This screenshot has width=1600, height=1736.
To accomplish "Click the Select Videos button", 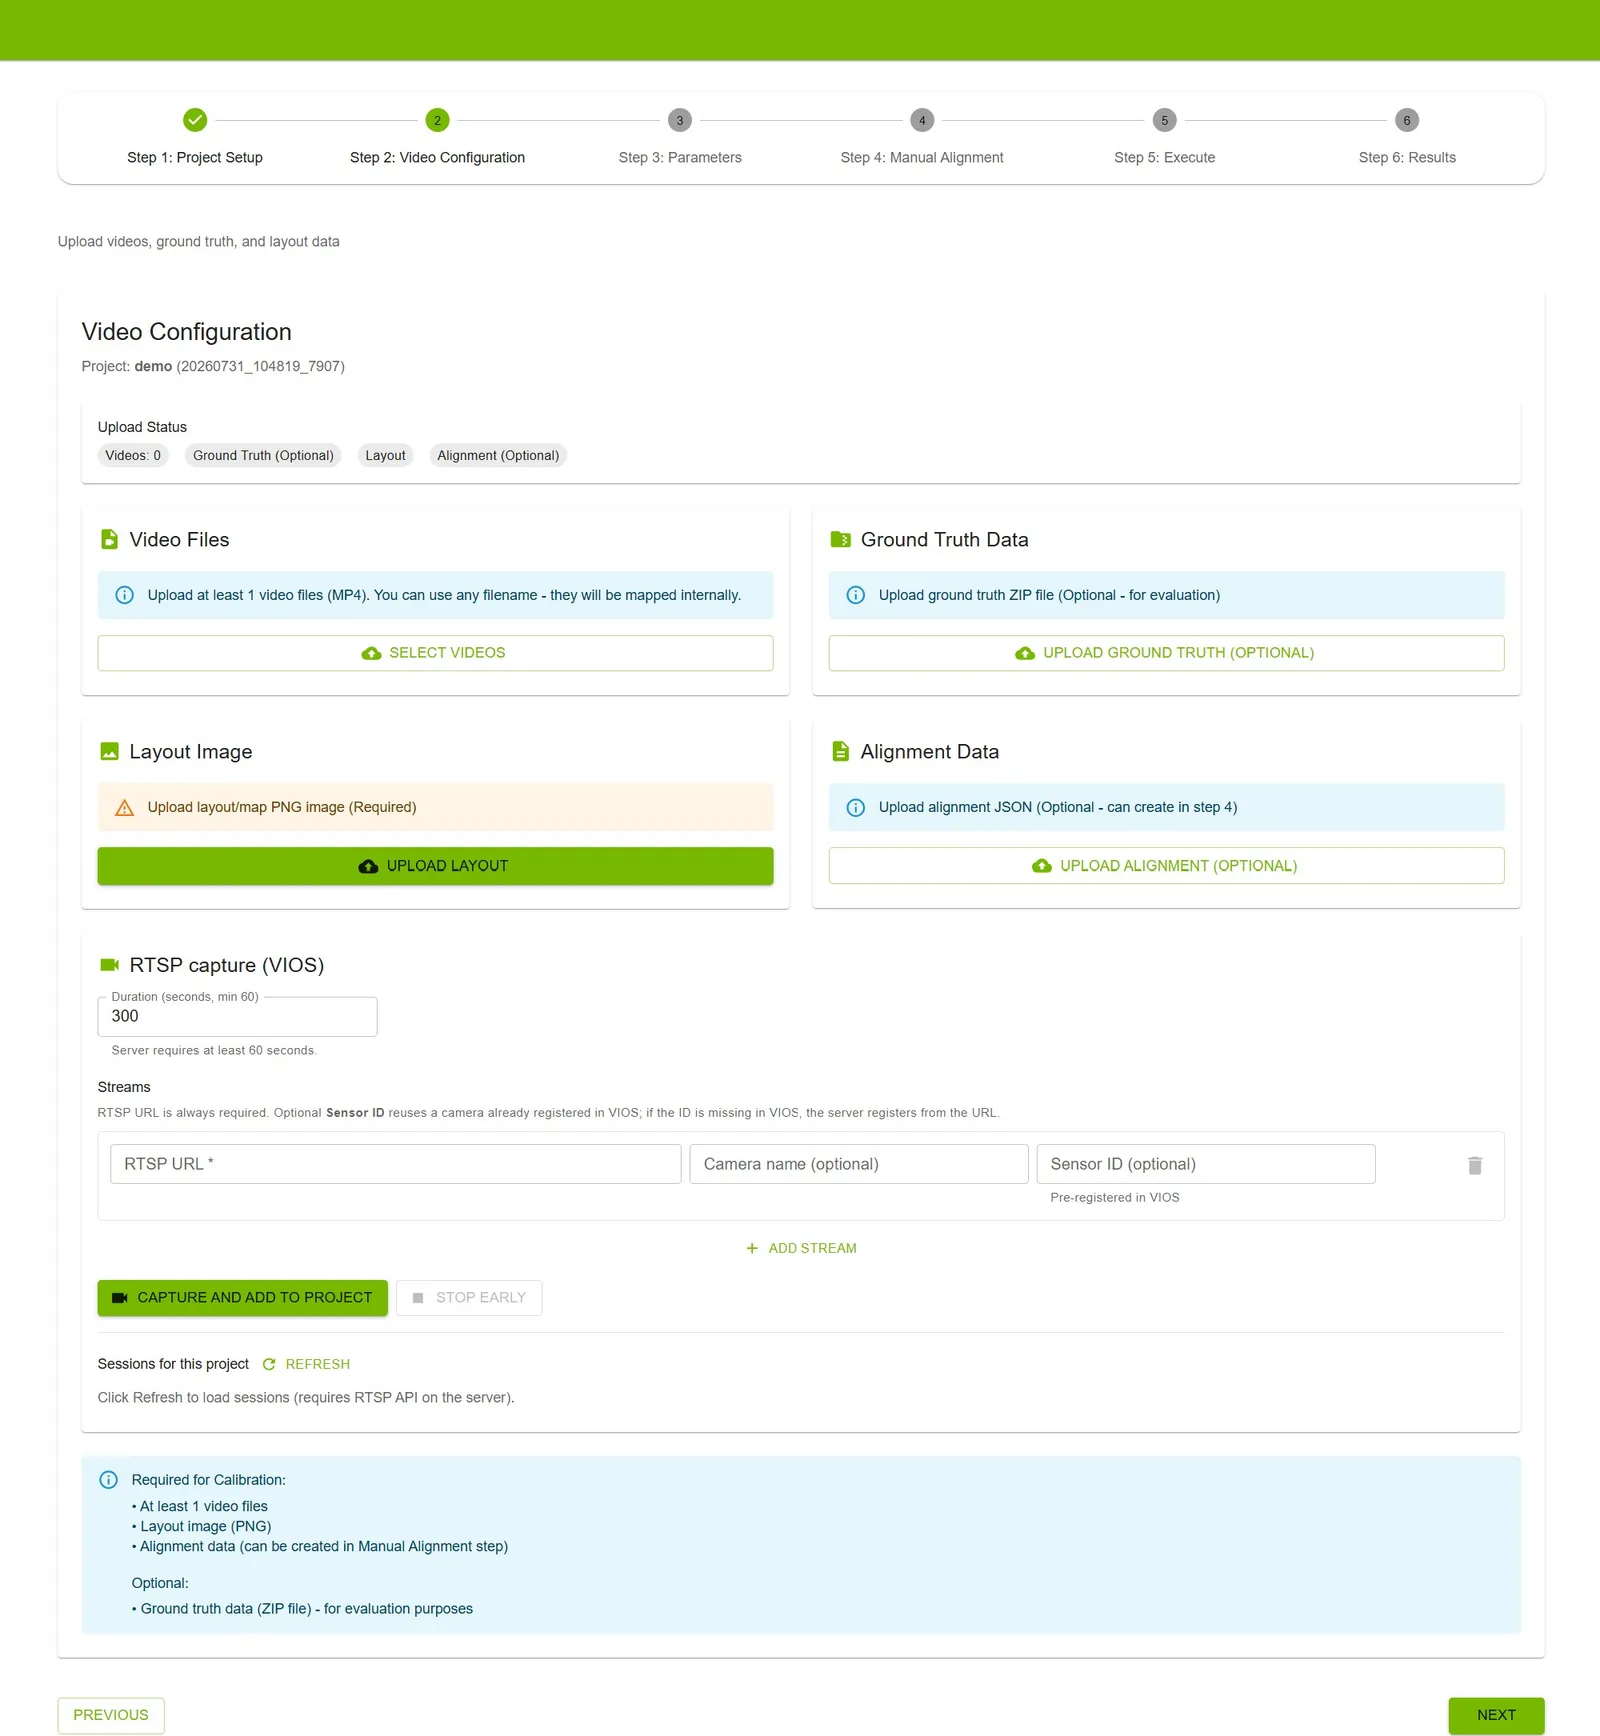I will (435, 653).
